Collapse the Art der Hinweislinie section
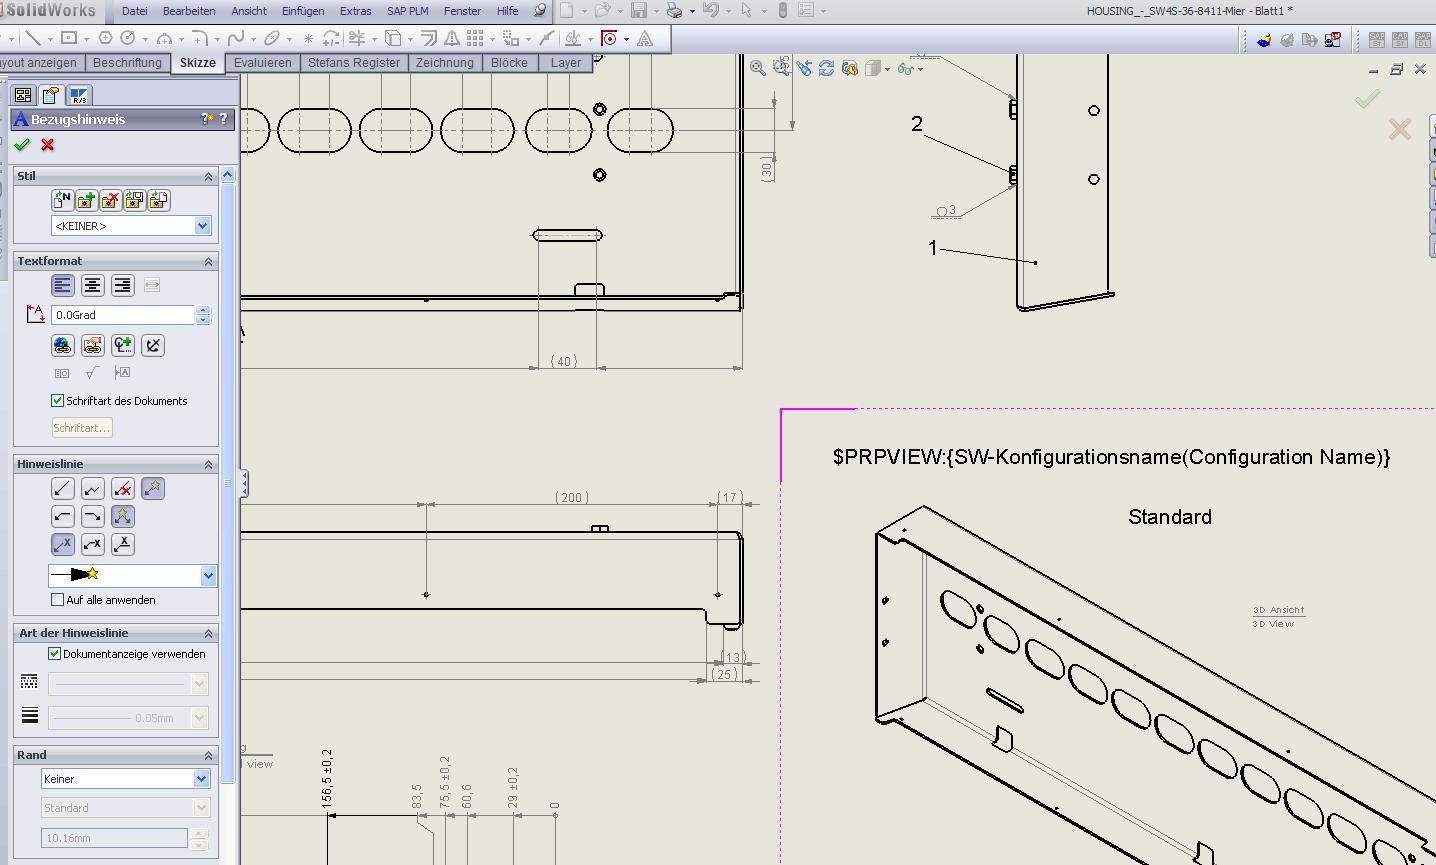 click(209, 633)
